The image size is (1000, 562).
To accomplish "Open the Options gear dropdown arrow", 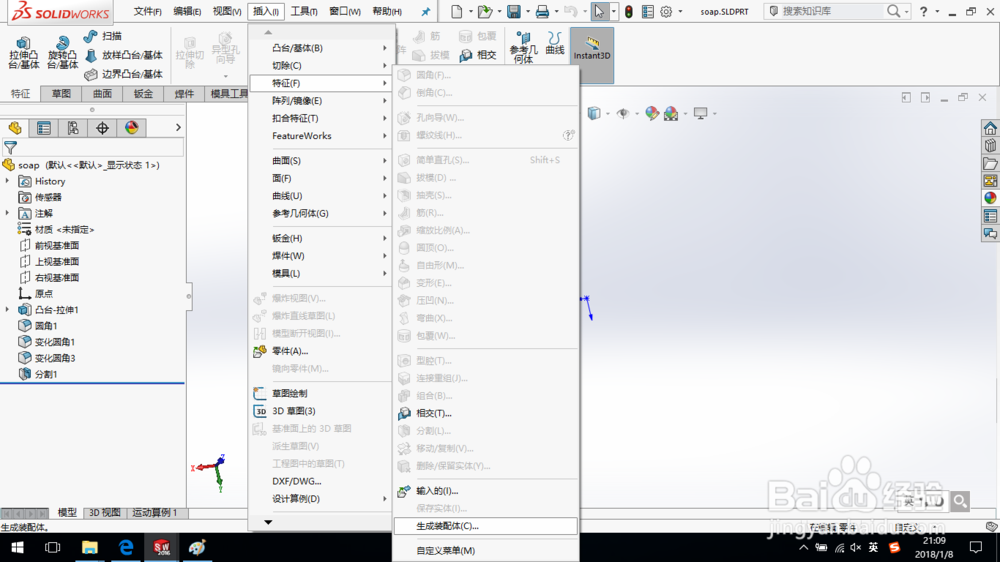I will pos(680,11).
